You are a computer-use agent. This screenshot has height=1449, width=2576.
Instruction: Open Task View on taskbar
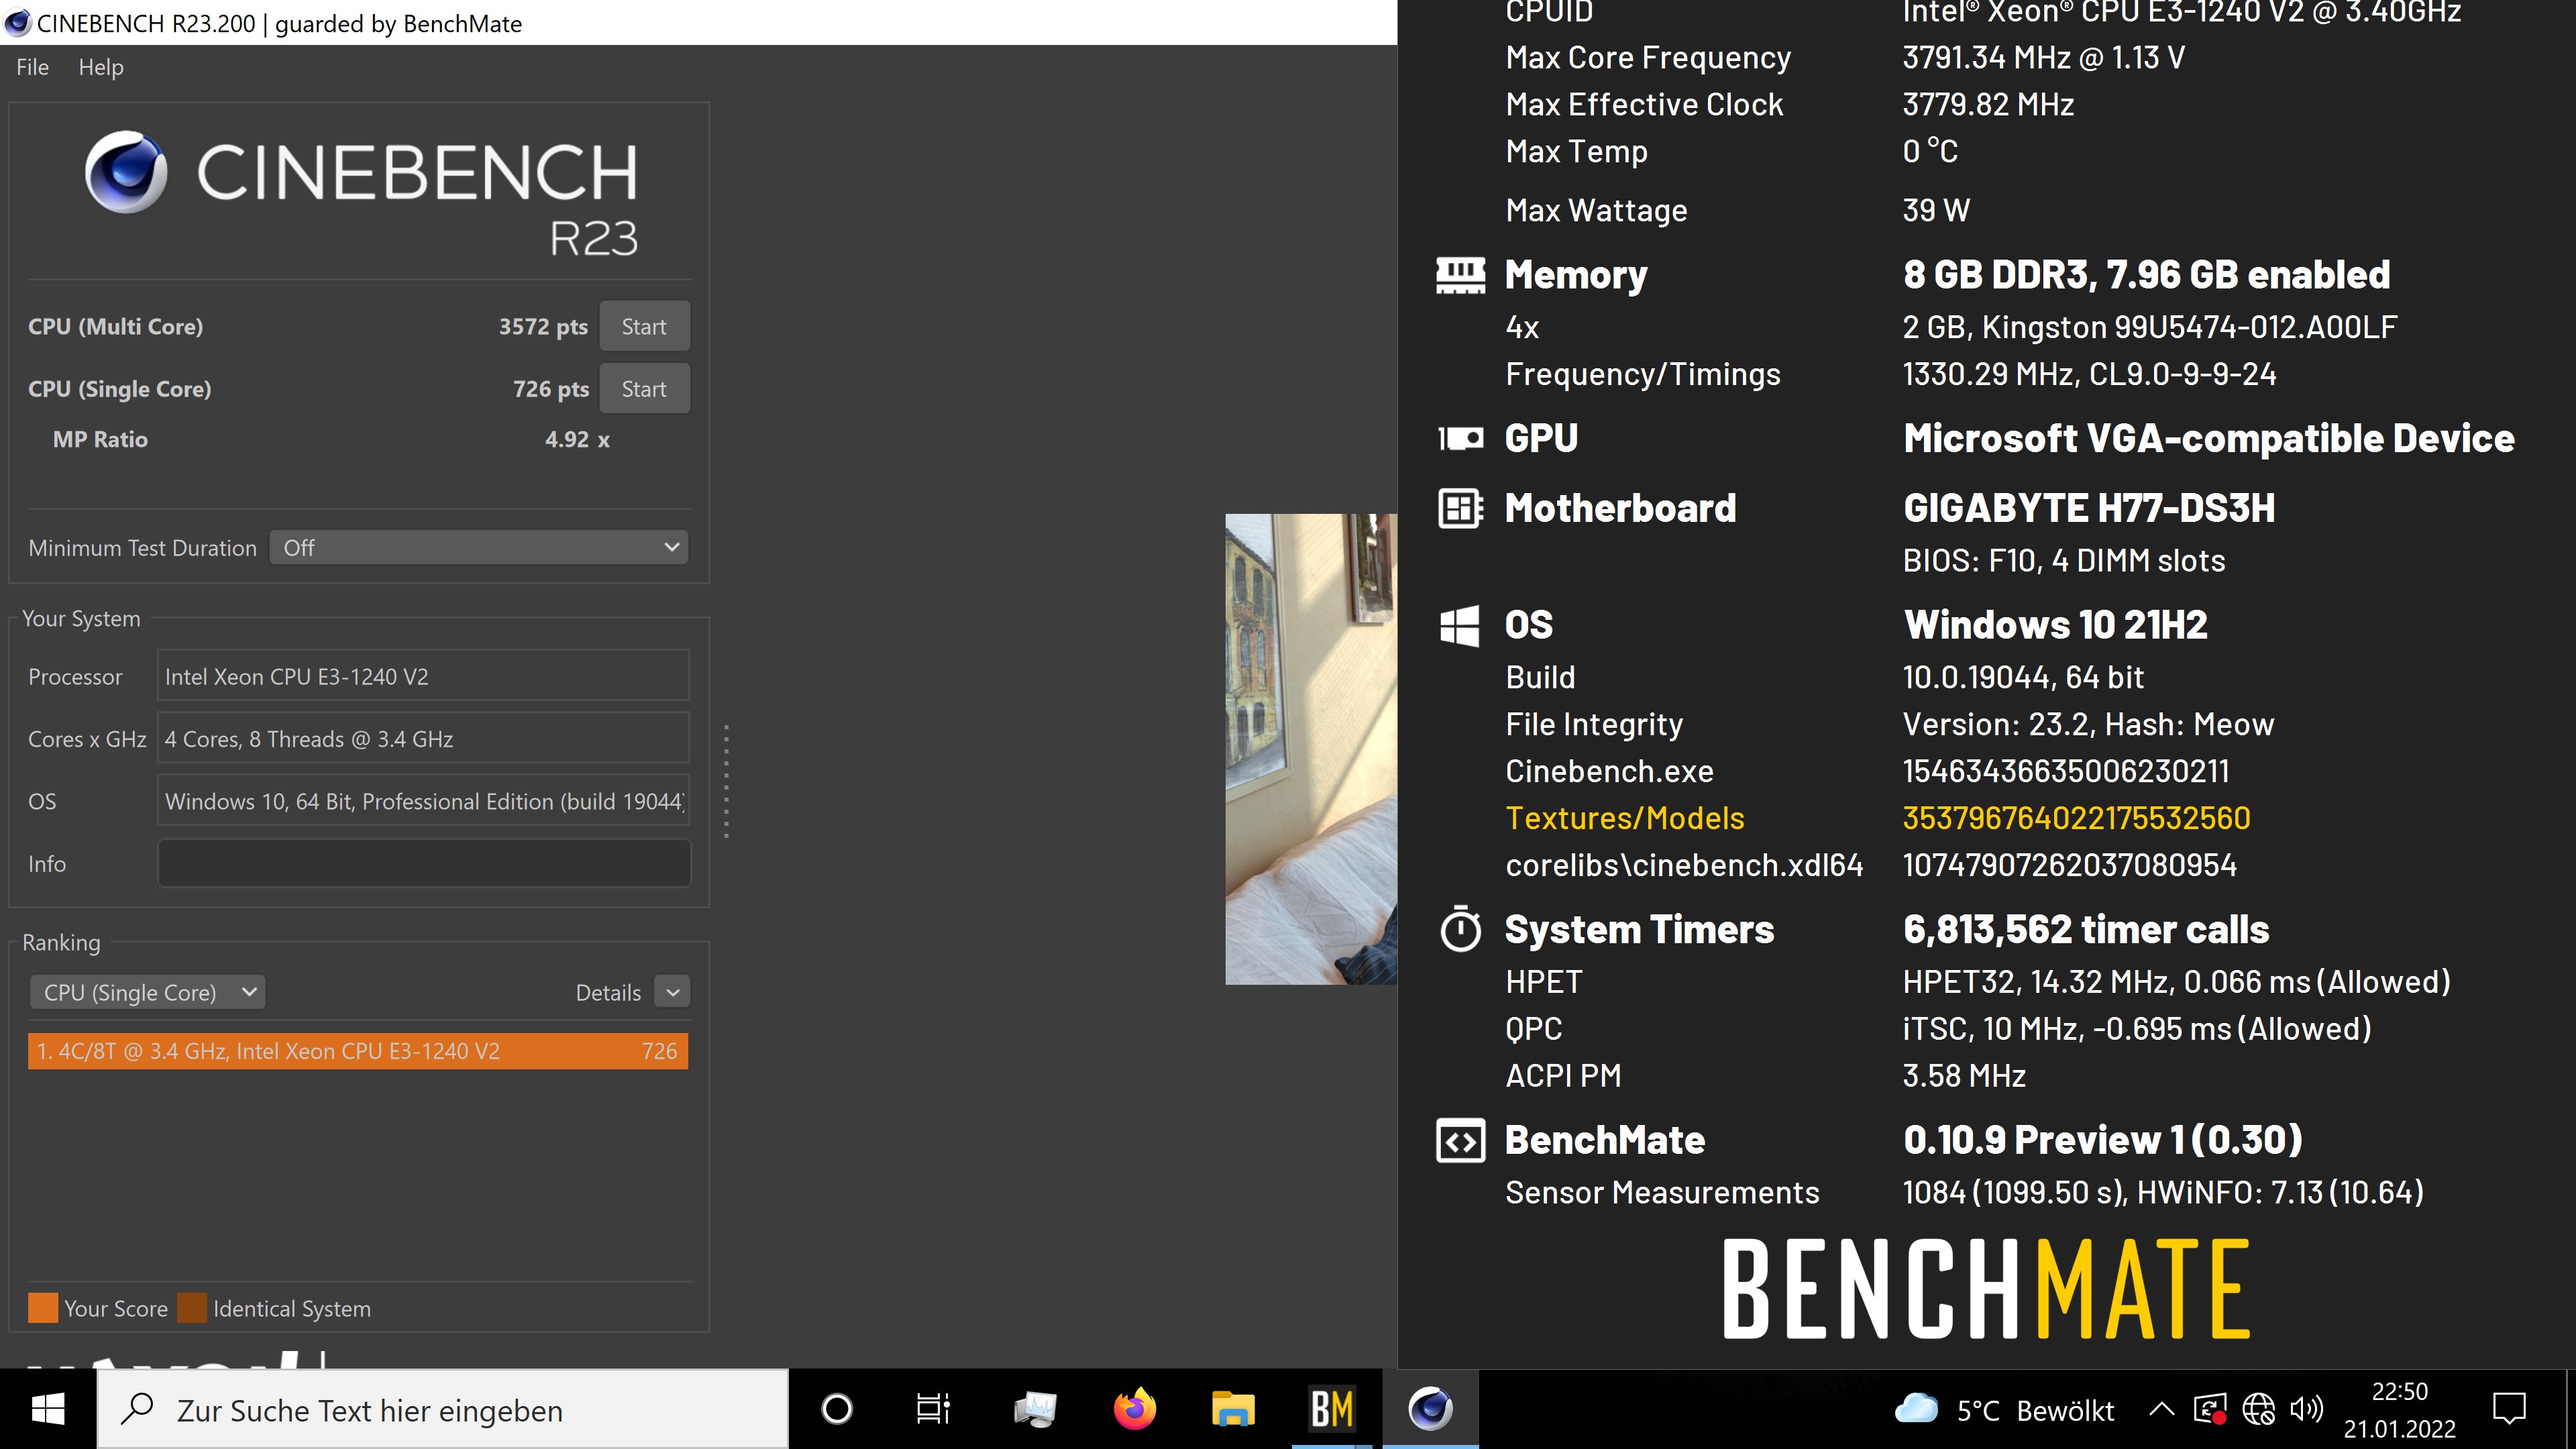click(x=934, y=1409)
